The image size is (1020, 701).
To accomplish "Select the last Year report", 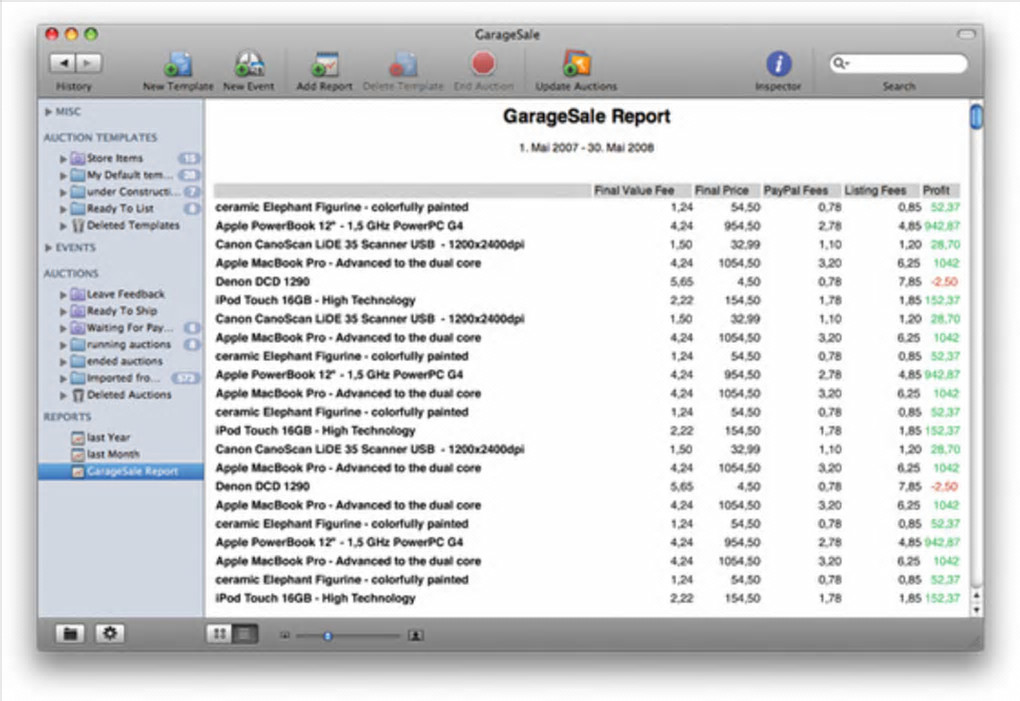I will click(107, 437).
